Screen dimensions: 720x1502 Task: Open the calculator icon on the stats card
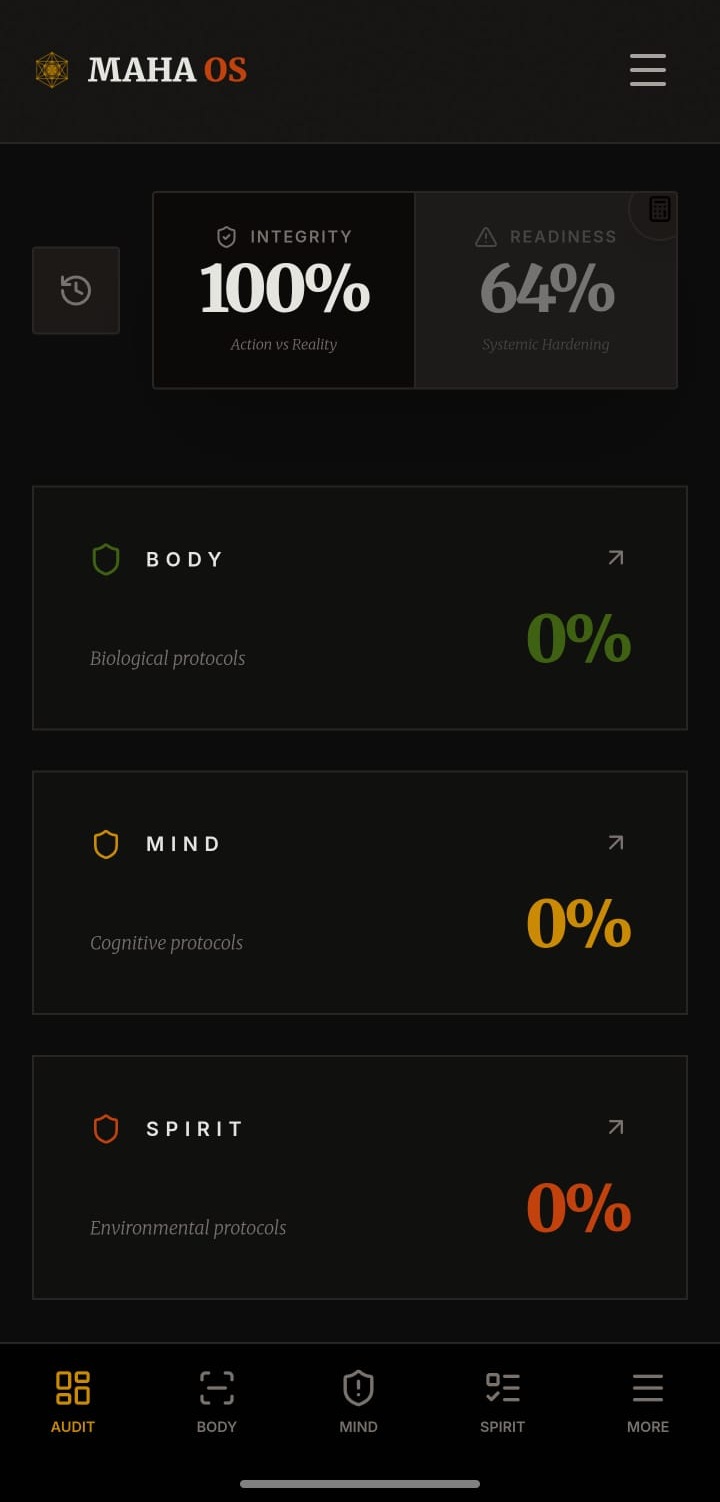658,209
